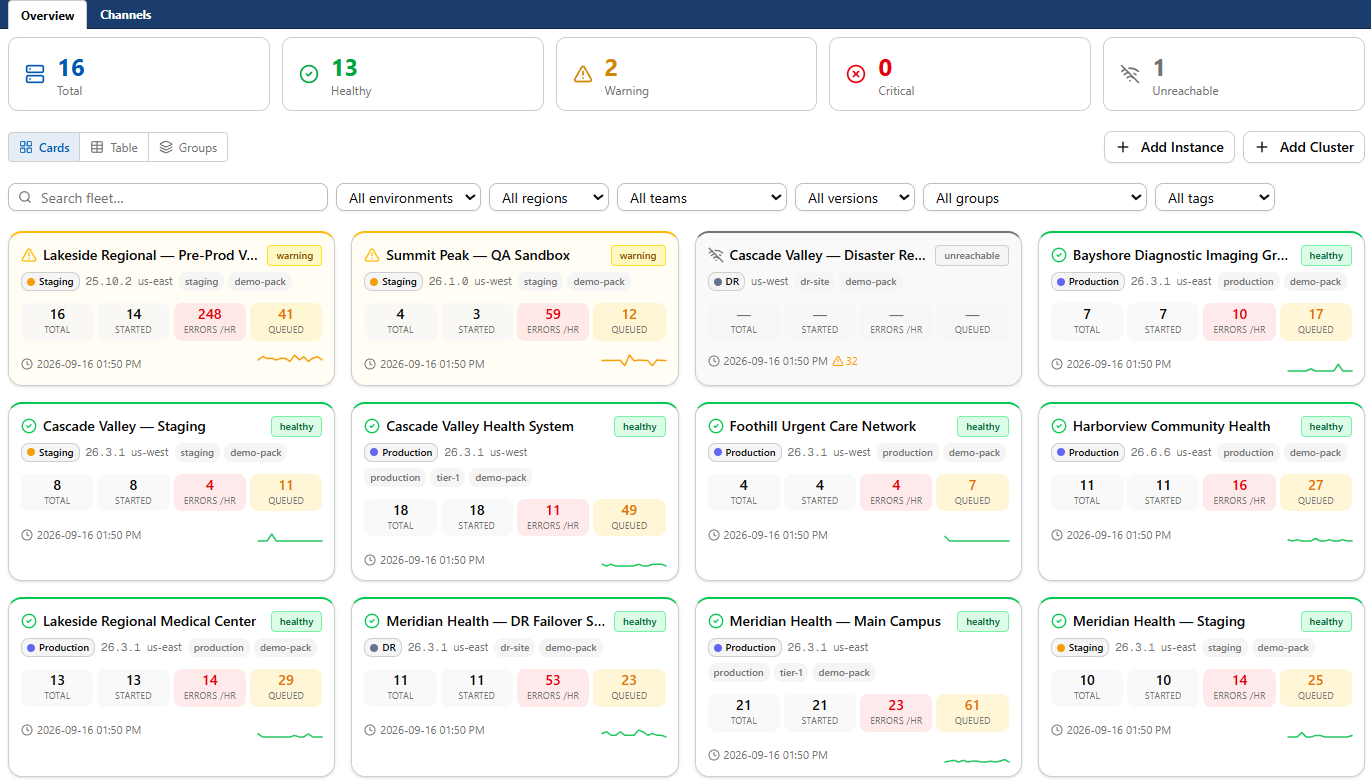Open Meridian Health — Main Campus card title
The width and height of the screenshot is (1371, 780).
tap(835, 621)
